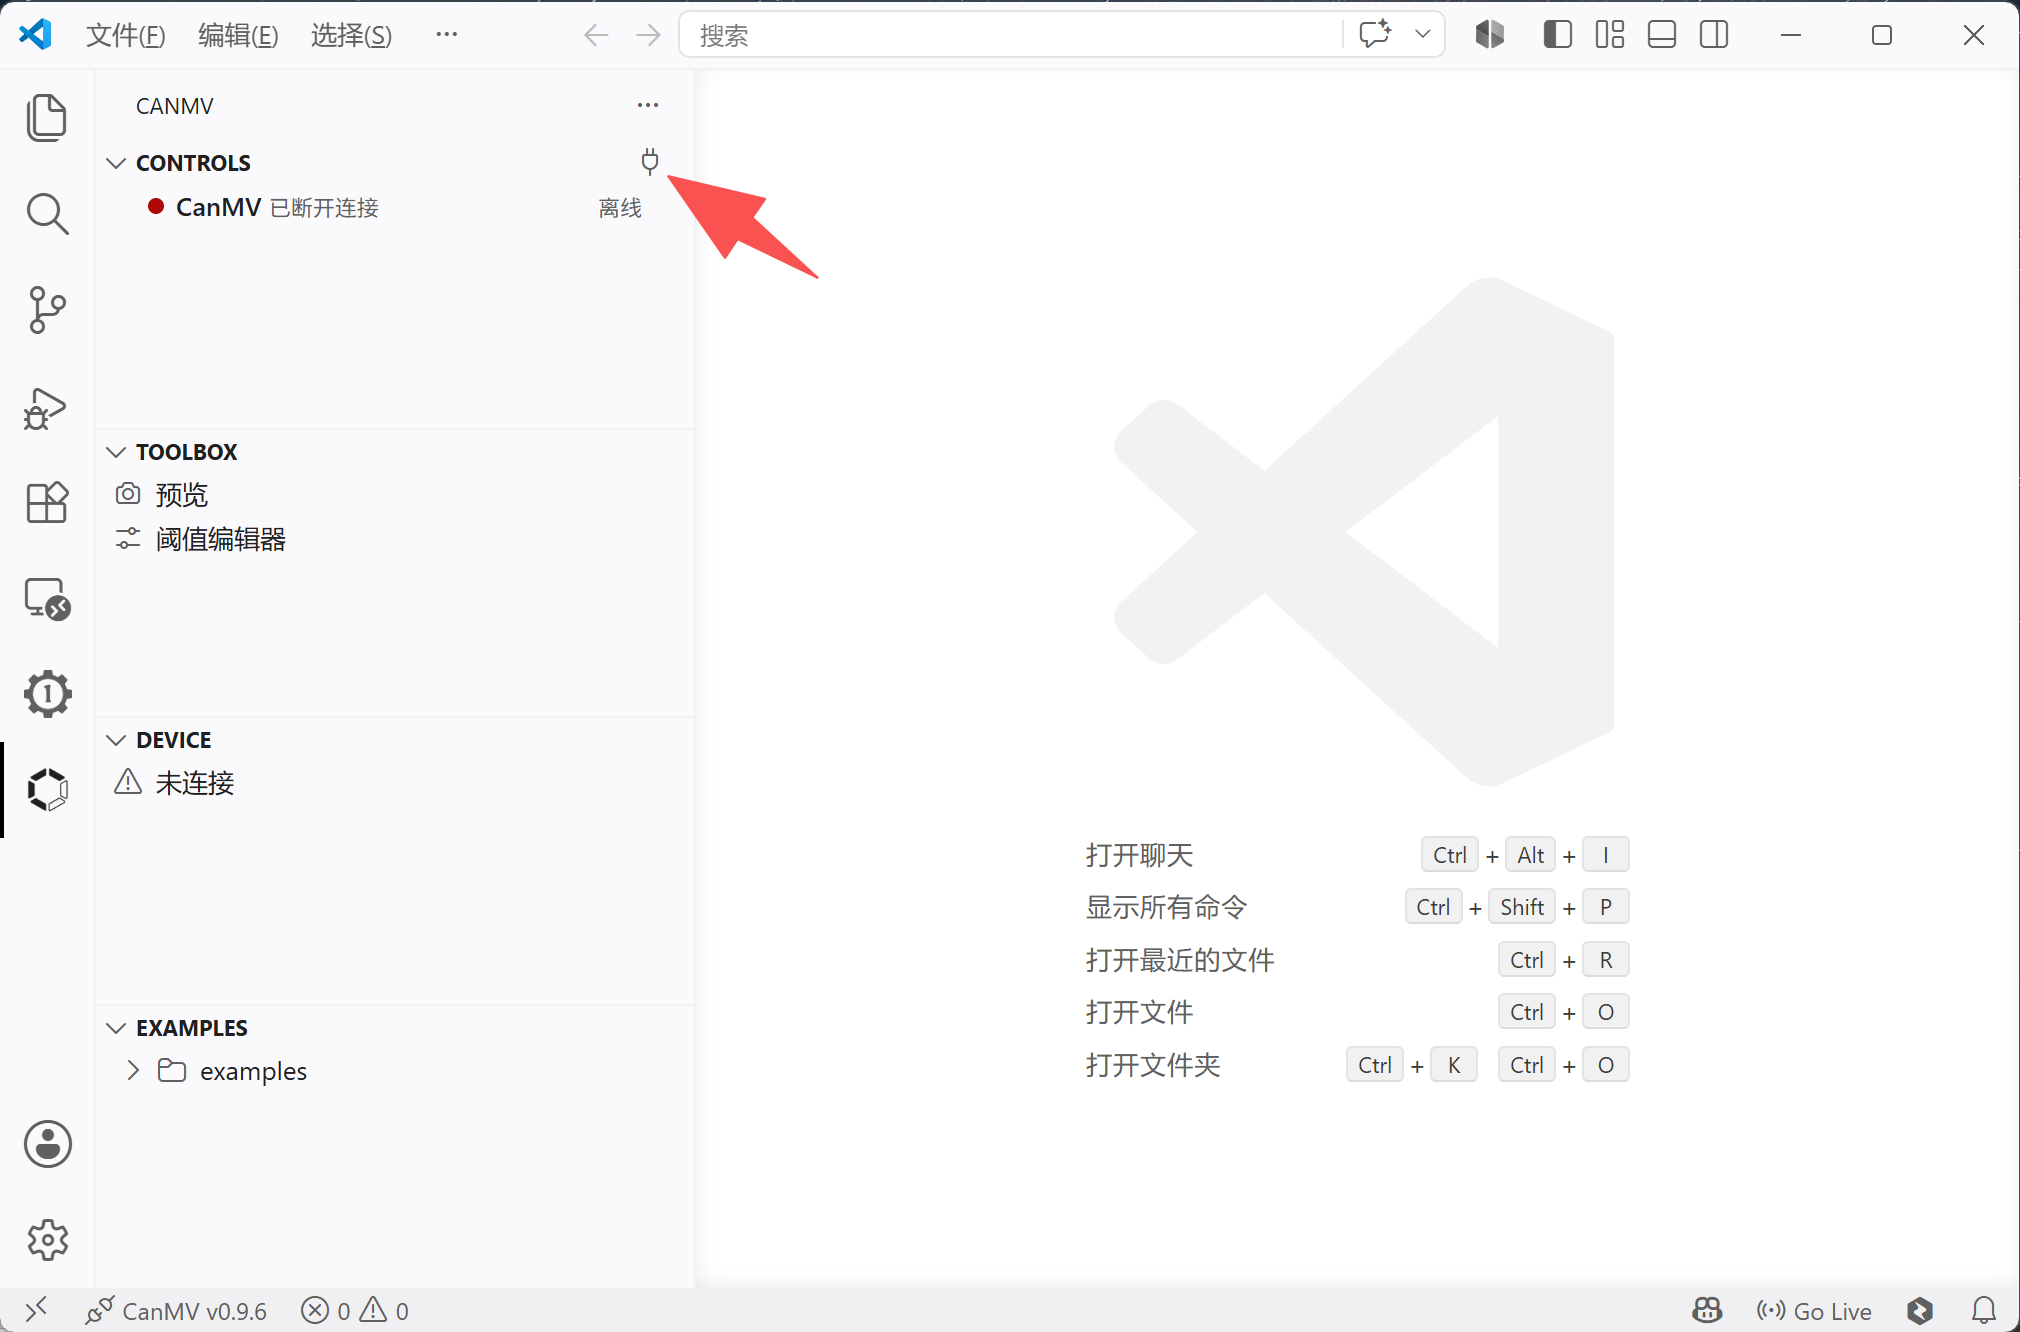Open Run and Debug view

[47, 407]
